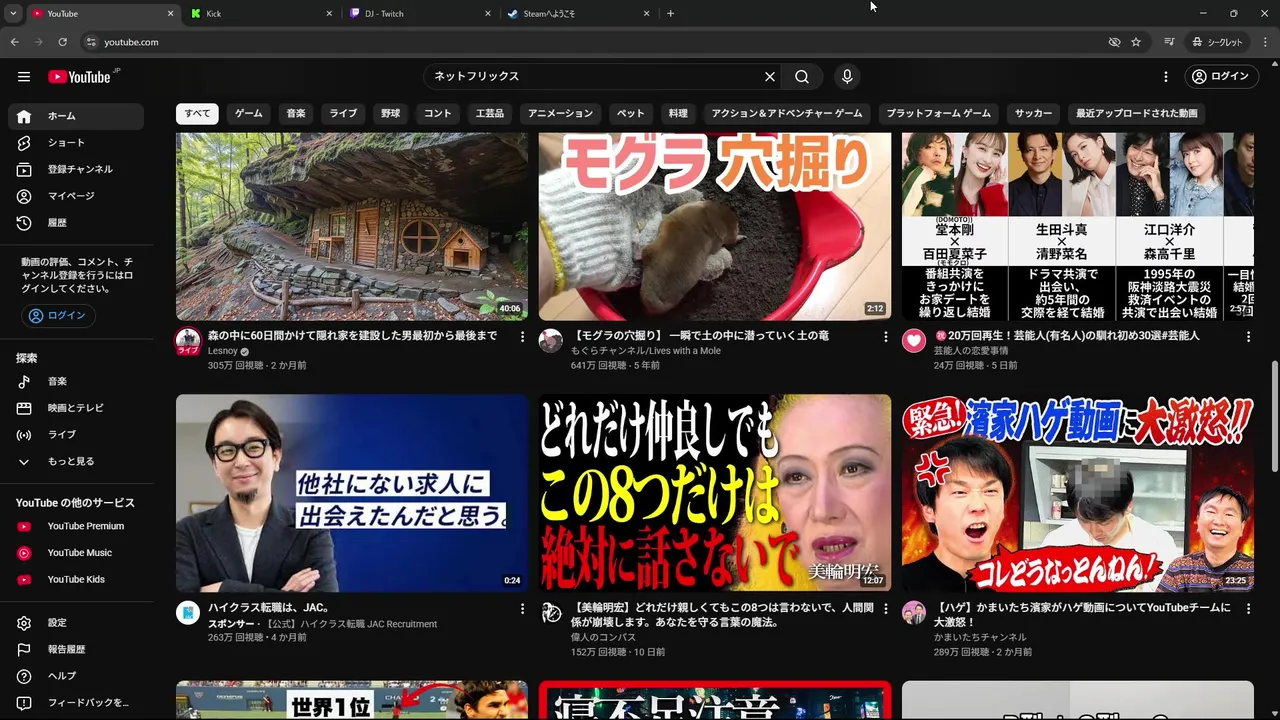Select the 野球 filter chip
Viewport: 1280px width, 720px height.
390,114
